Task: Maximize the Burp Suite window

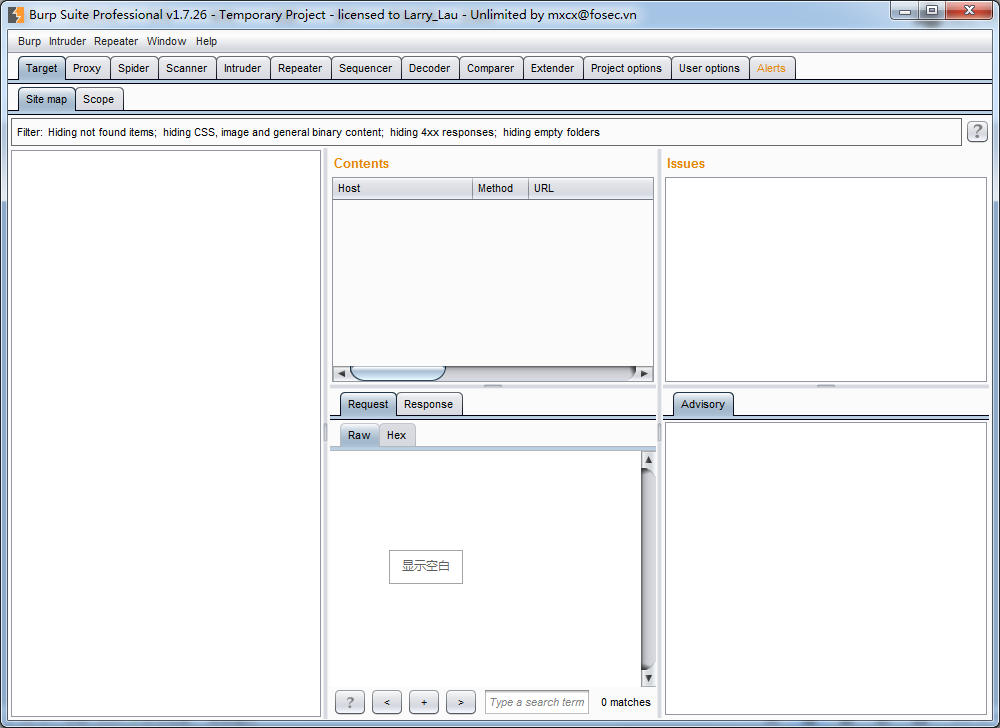Action: pos(932,11)
